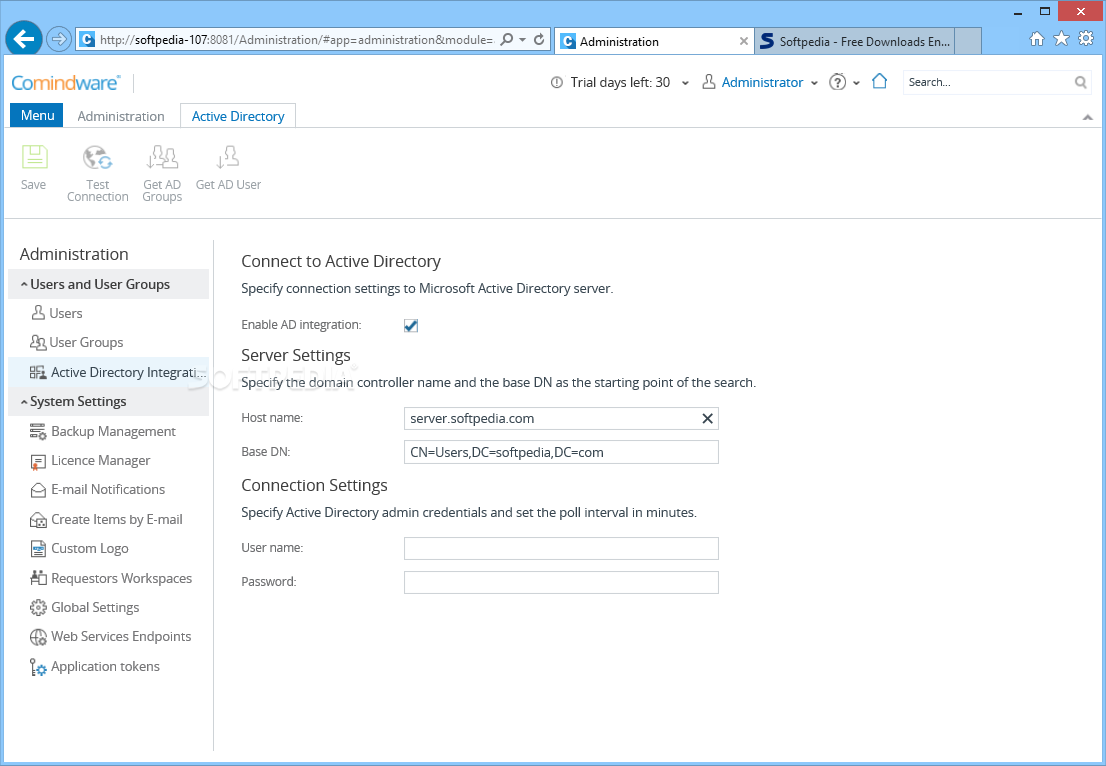Click into the Base DN field
This screenshot has width=1106, height=766.
click(561, 452)
